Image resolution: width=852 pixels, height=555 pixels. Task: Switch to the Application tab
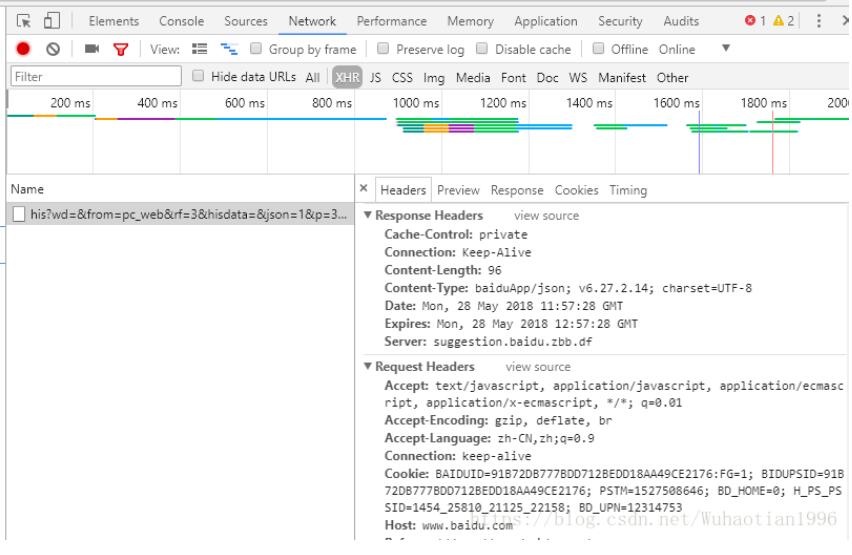tap(546, 21)
